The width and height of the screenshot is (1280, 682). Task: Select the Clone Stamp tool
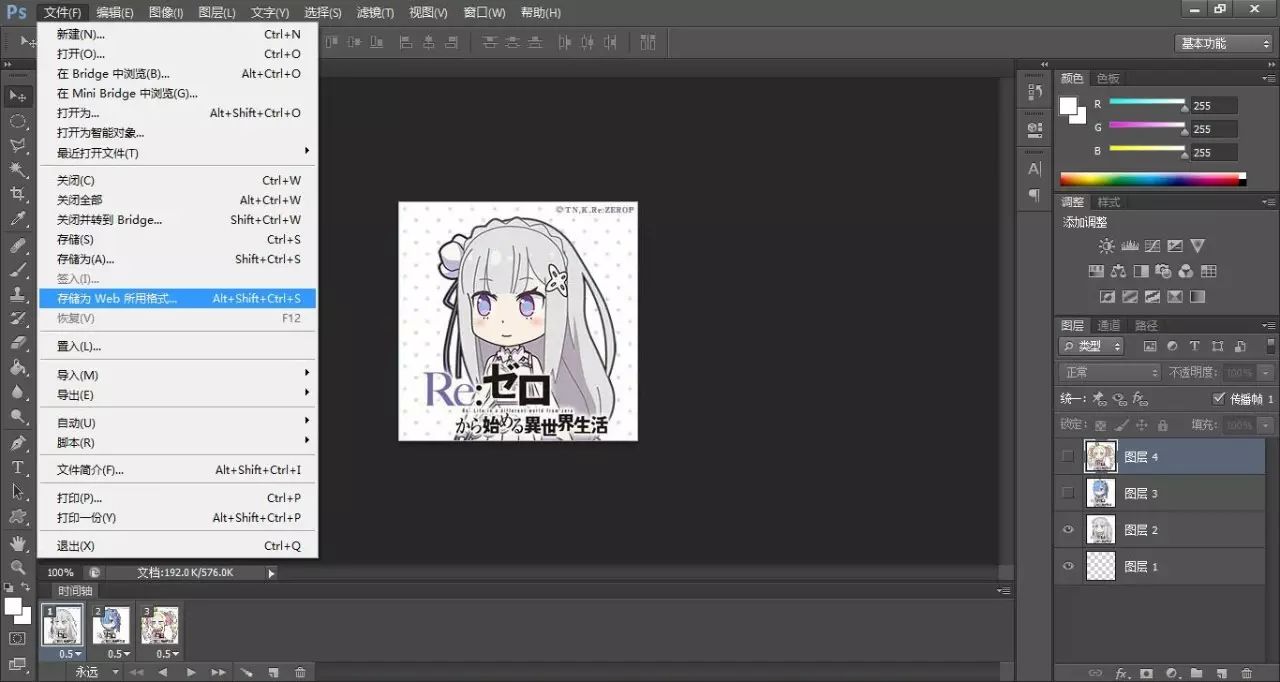[x=18, y=295]
